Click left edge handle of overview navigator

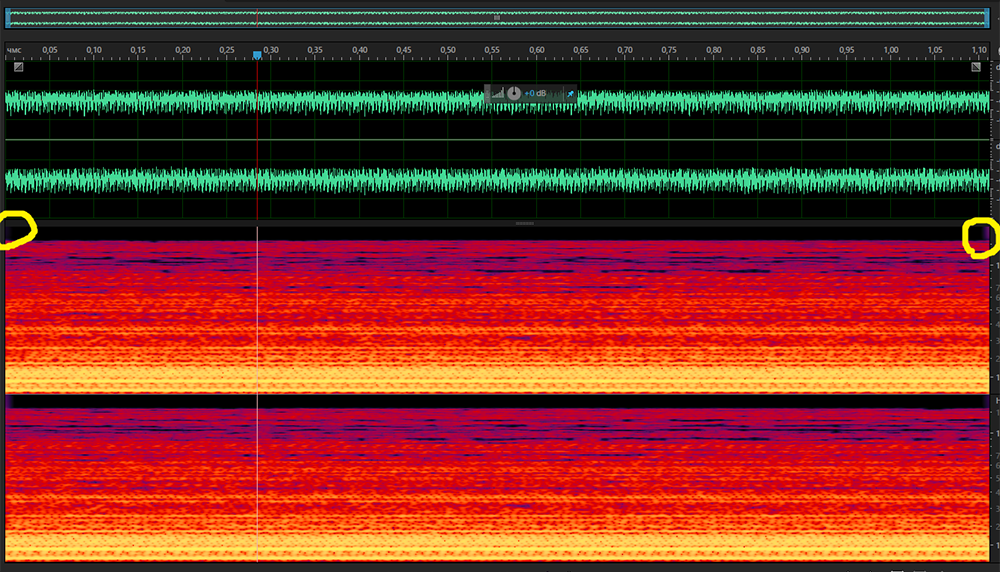pyautogui.click(x=8, y=18)
